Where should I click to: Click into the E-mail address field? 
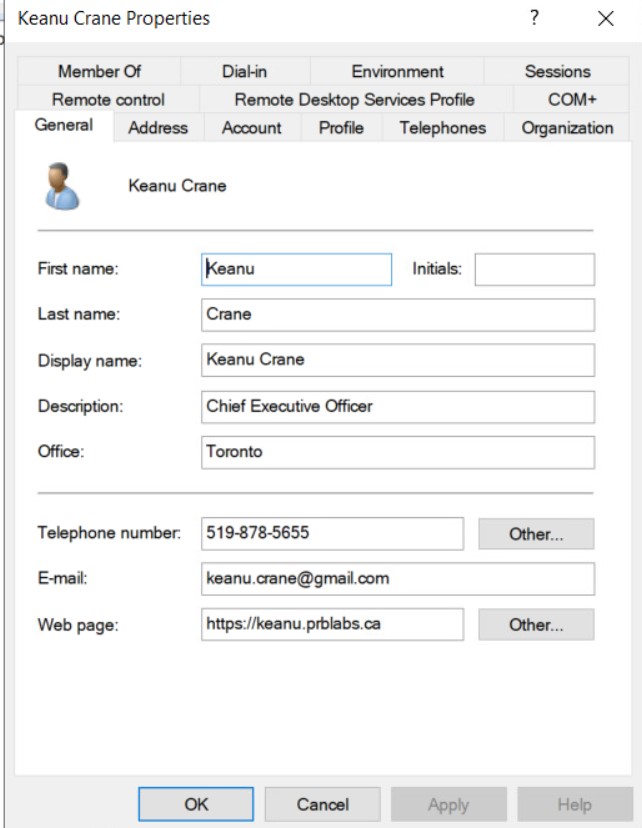[397, 578]
